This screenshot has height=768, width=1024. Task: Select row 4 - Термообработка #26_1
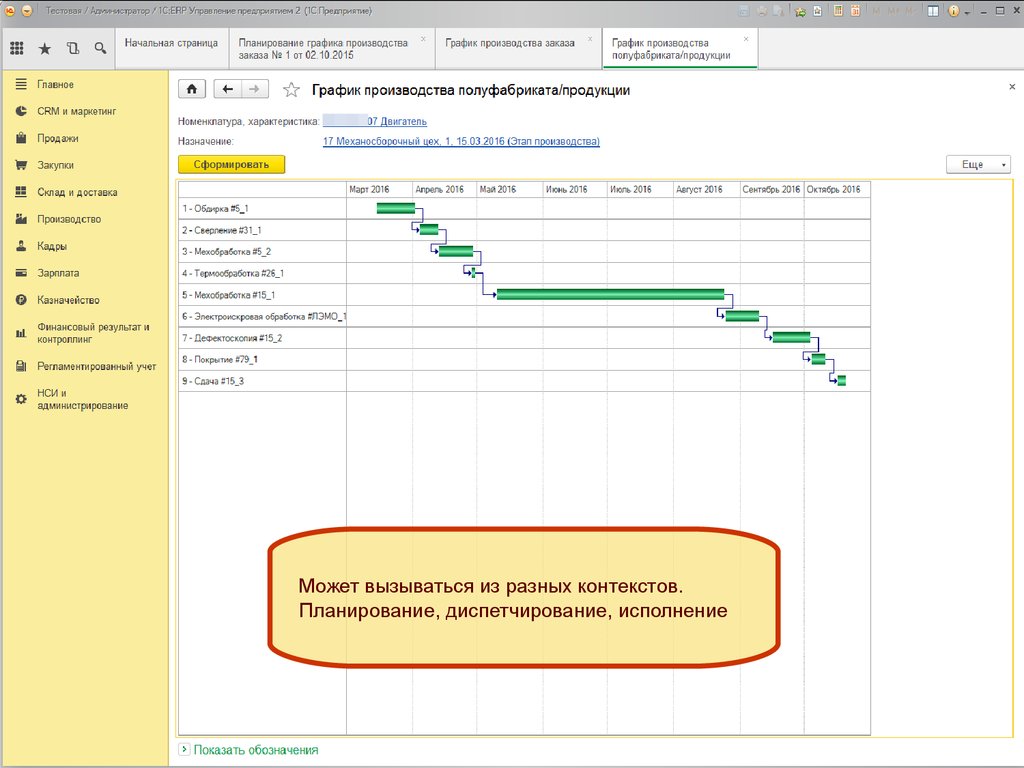(x=263, y=273)
